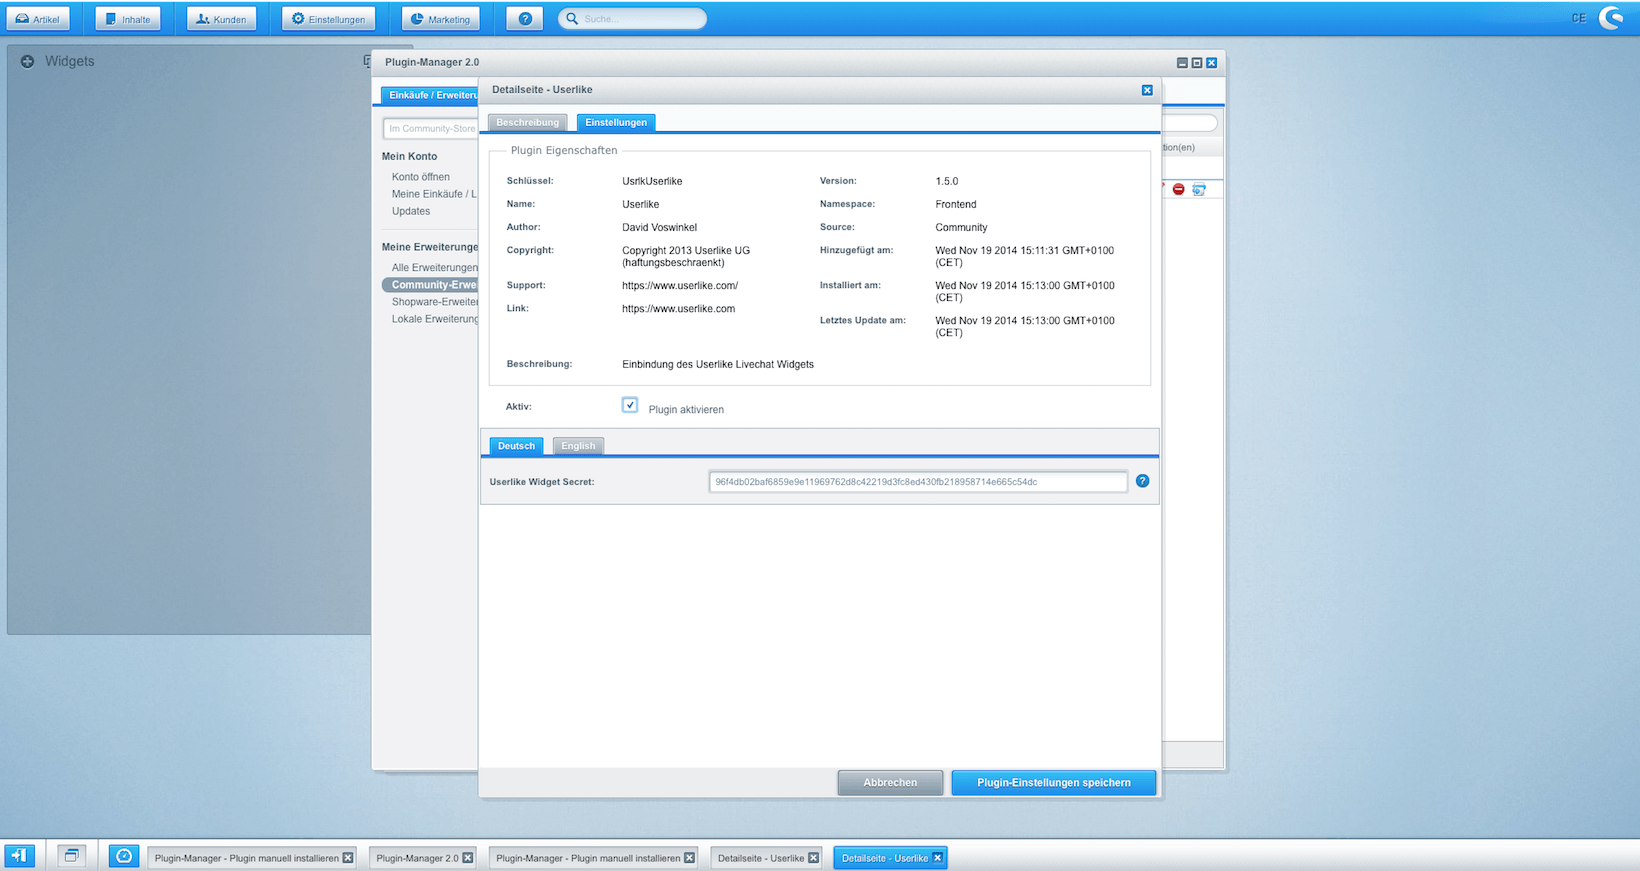Click the Source value Community
Image resolution: width=1640 pixels, height=871 pixels.
[961, 227]
